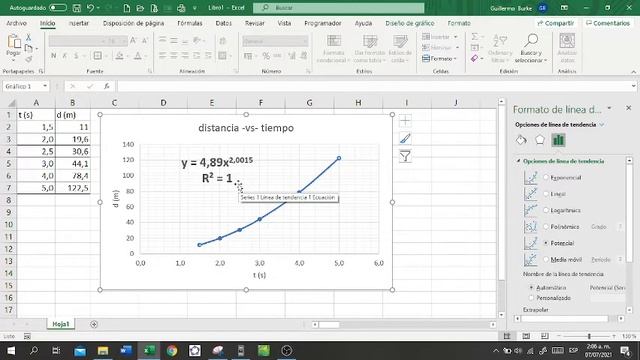This screenshot has height=360, width=640.
Task: Click the Pegar clipboard icon
Action: [13, 42]
